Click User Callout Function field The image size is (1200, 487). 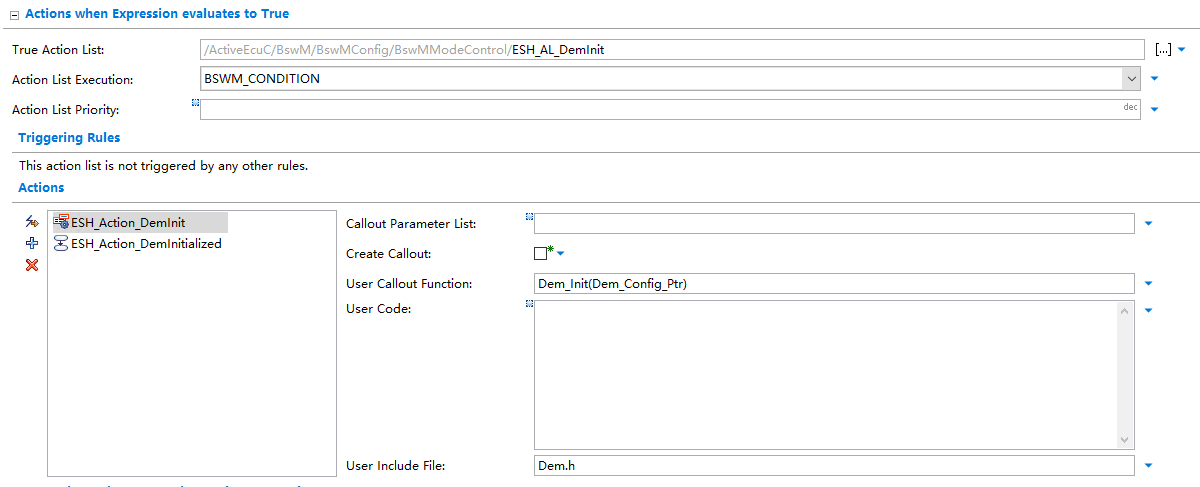point(835,283)
